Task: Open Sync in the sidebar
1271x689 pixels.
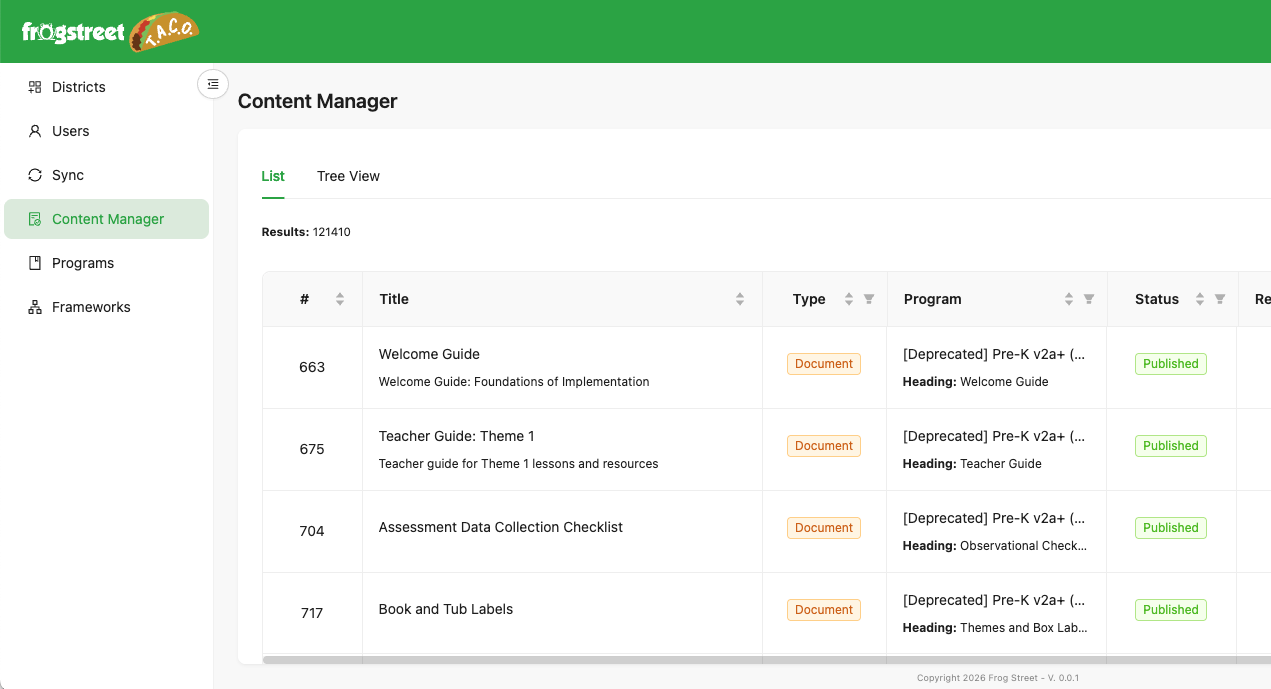Action: pos(106,175)
